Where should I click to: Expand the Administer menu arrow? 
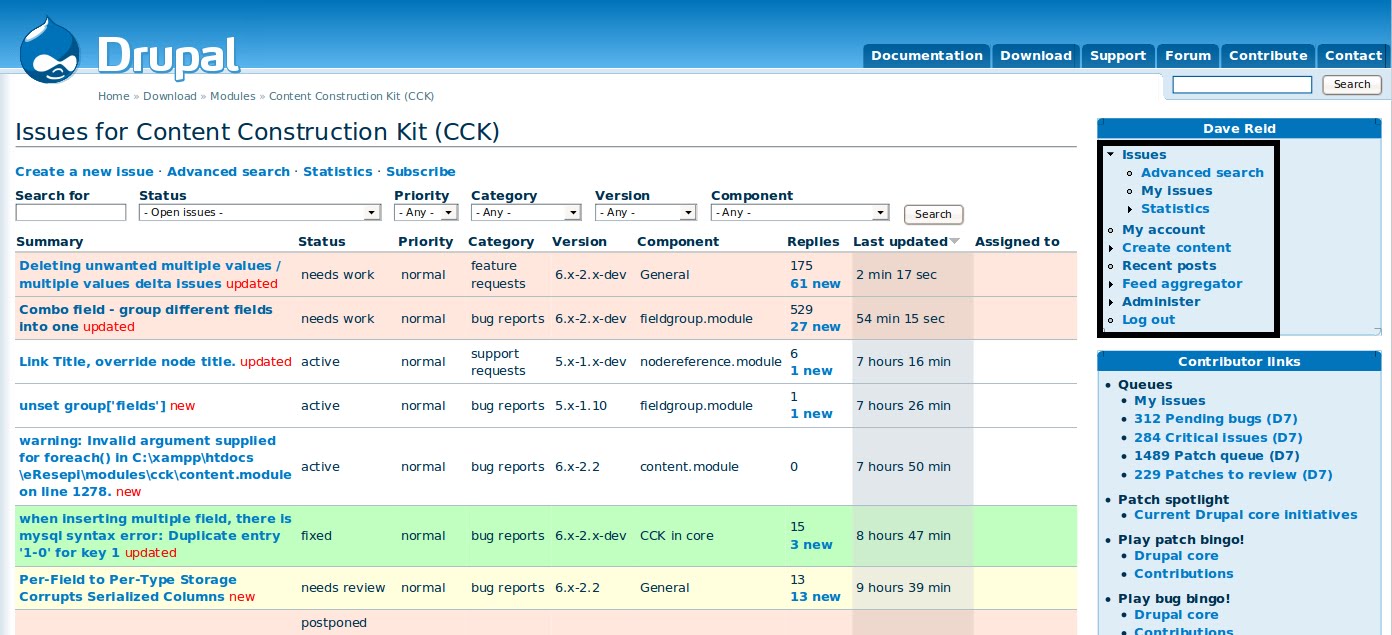pyautogui.click(x=1111, y=302)
